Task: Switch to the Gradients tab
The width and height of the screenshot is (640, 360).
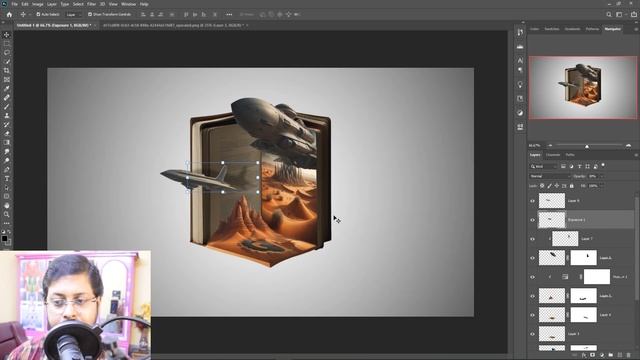Action: tap(572, 29)
